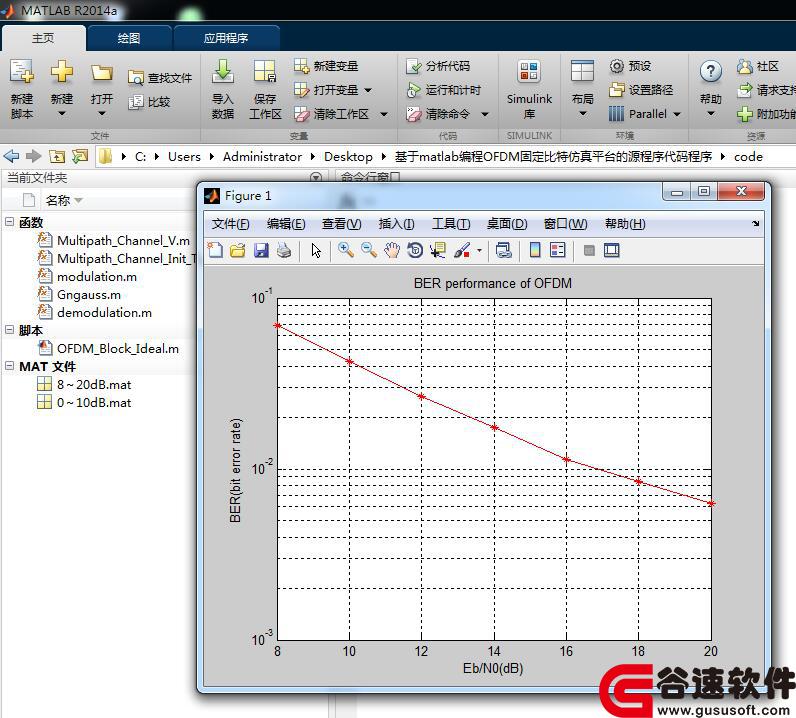Toggle Insert Legend in Figure 1 toolbar
This screenshot has height=718, width=796.
[557, 250]
